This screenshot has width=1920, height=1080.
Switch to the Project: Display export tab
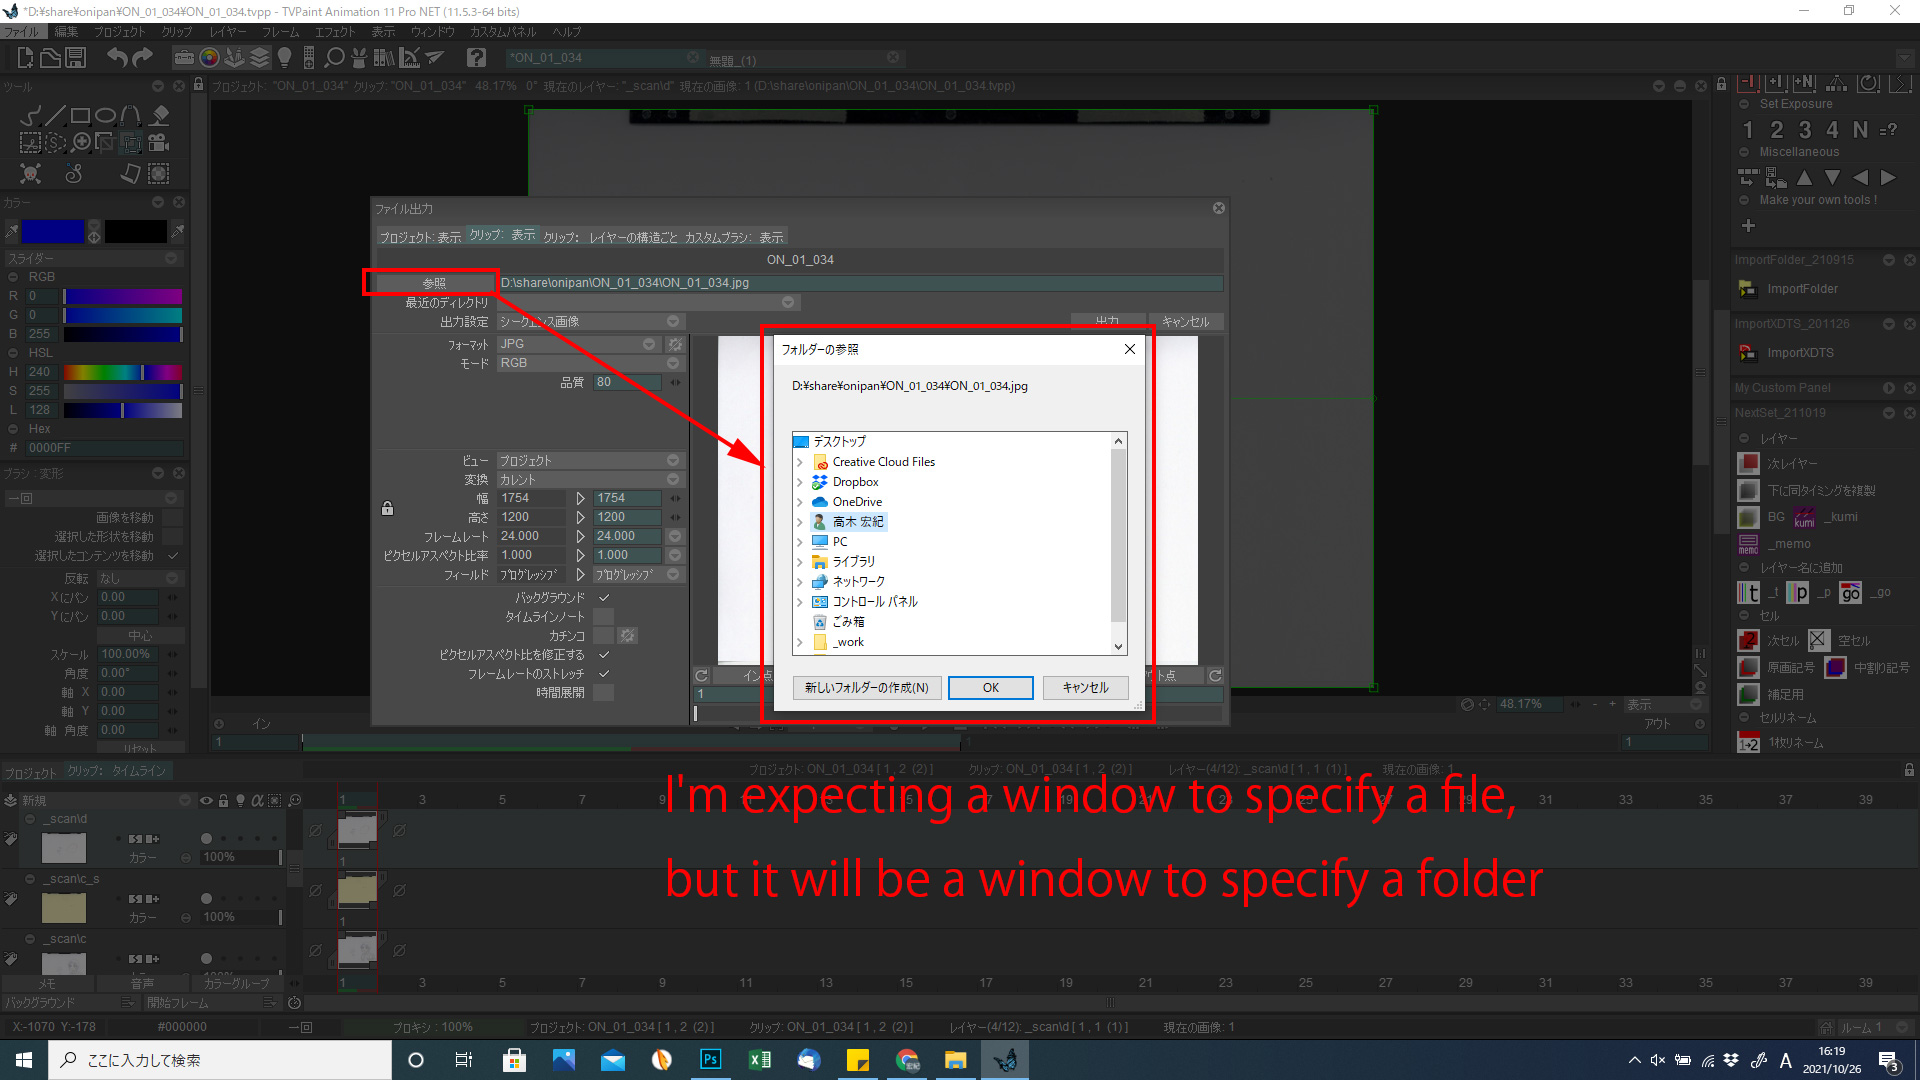coord(420,237)
